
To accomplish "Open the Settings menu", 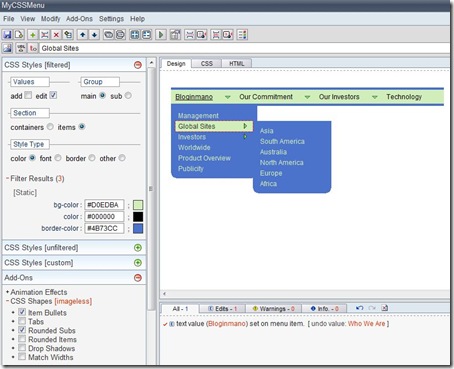I will pos(111,19).
